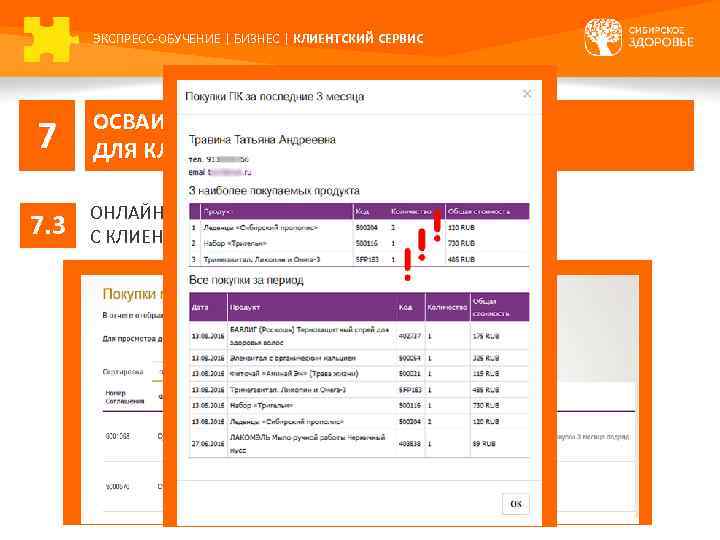Click the client name Травина Татьяна Андреевна
The width and height of the screenshot is (720, 540).
click(262, 140)
